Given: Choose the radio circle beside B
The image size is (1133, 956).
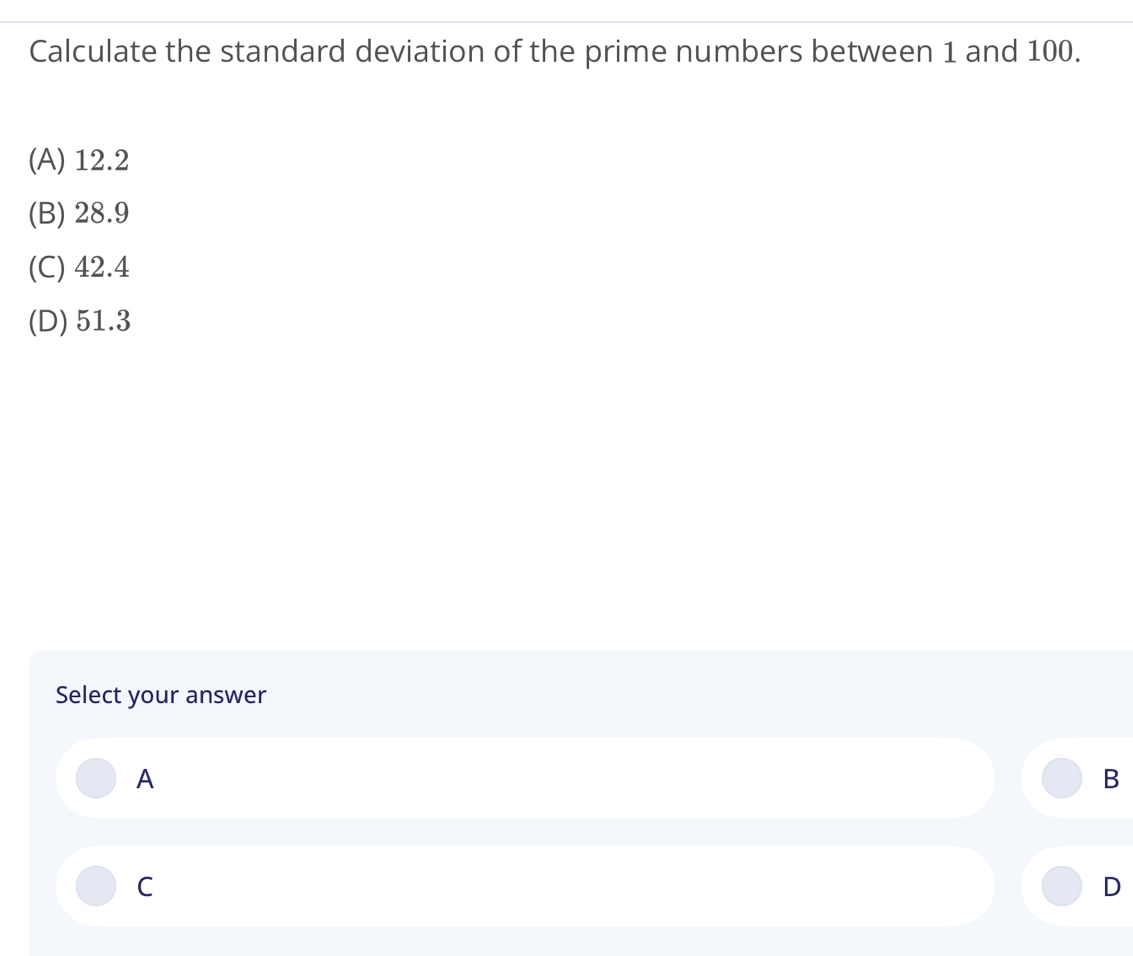Looking at the screenshot, I should click(x=1062, y=778).
